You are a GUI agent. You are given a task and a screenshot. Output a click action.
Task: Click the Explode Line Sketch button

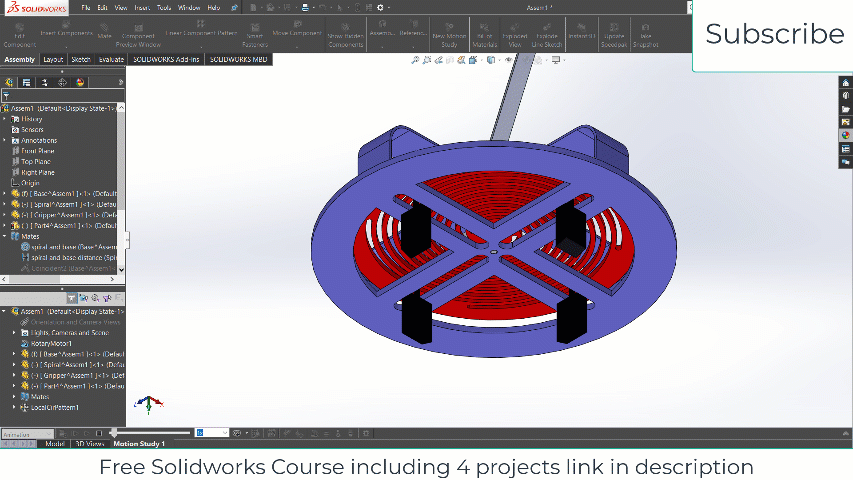(547, 35)
